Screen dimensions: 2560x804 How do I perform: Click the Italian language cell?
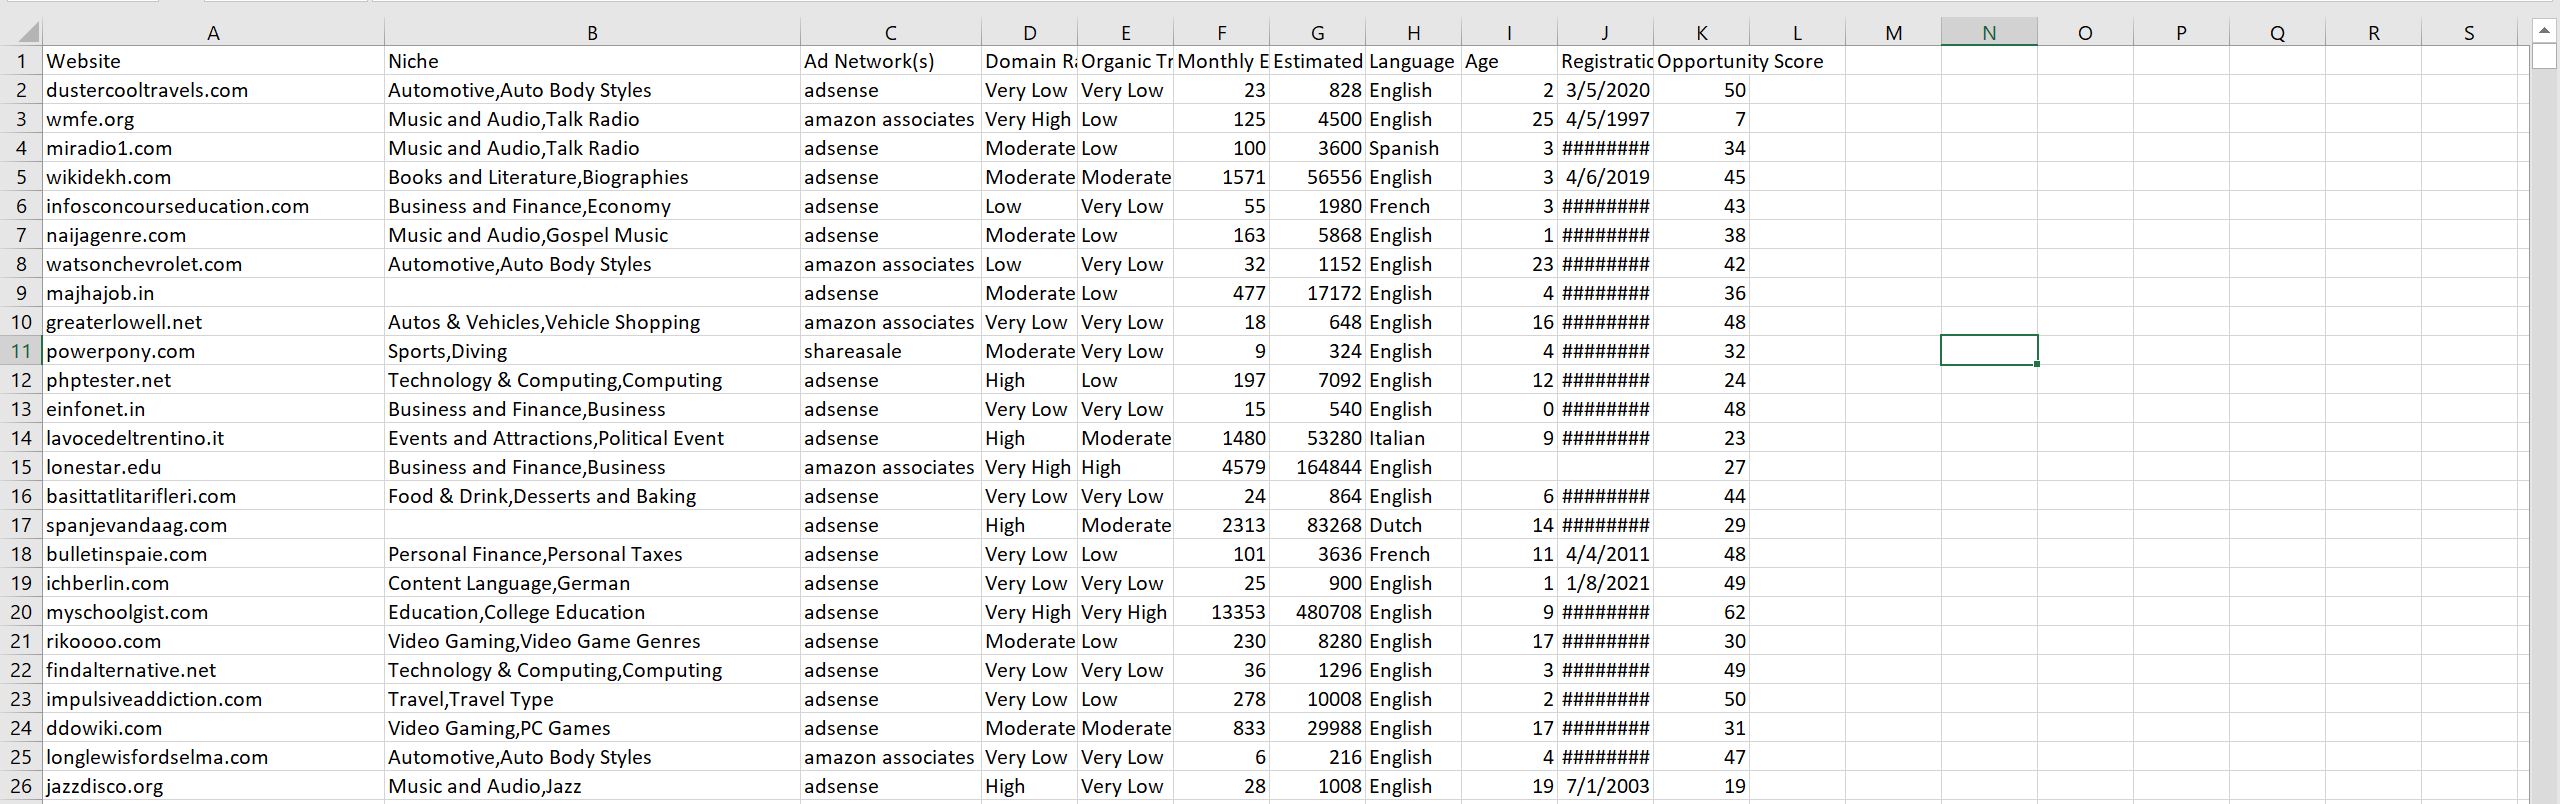pos(1413,438)
